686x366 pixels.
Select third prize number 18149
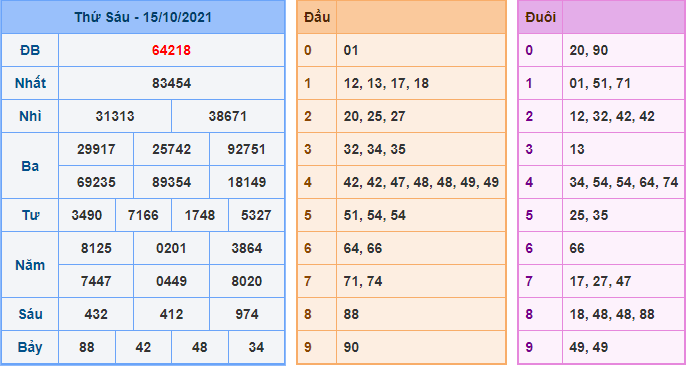[x=246, y=182]
